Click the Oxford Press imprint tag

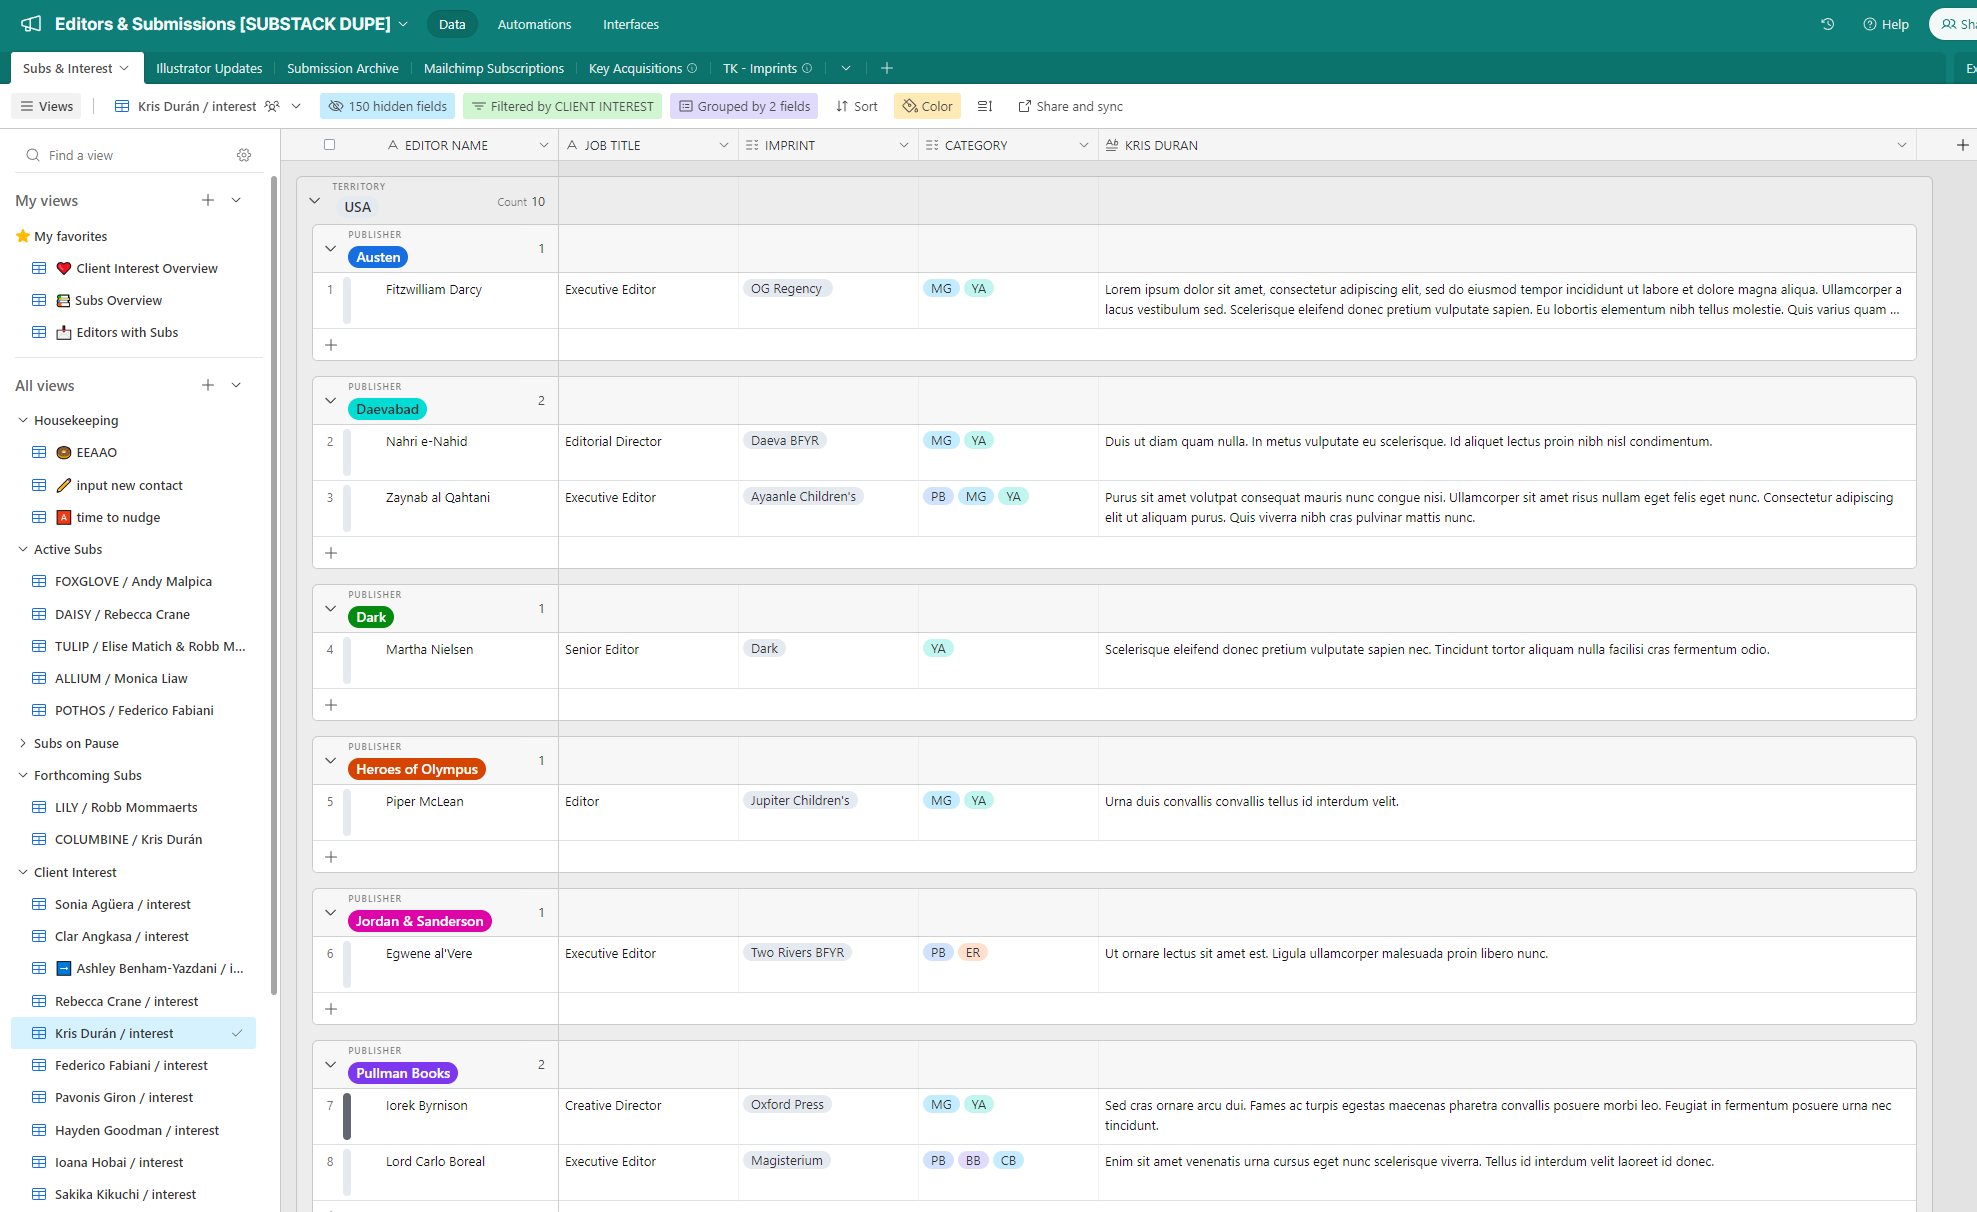(x=788, y=1104)
